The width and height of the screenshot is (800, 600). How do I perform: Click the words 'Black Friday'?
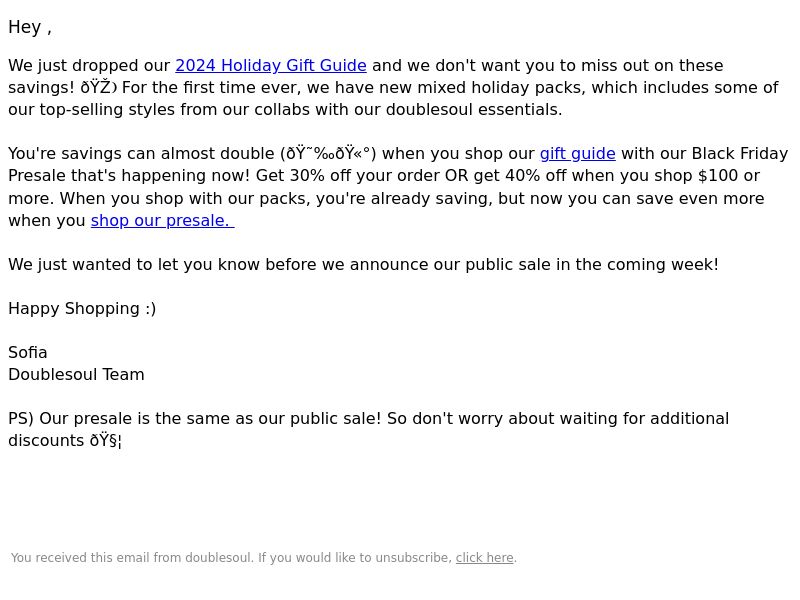pyautogui.click(x=740, y=154)
